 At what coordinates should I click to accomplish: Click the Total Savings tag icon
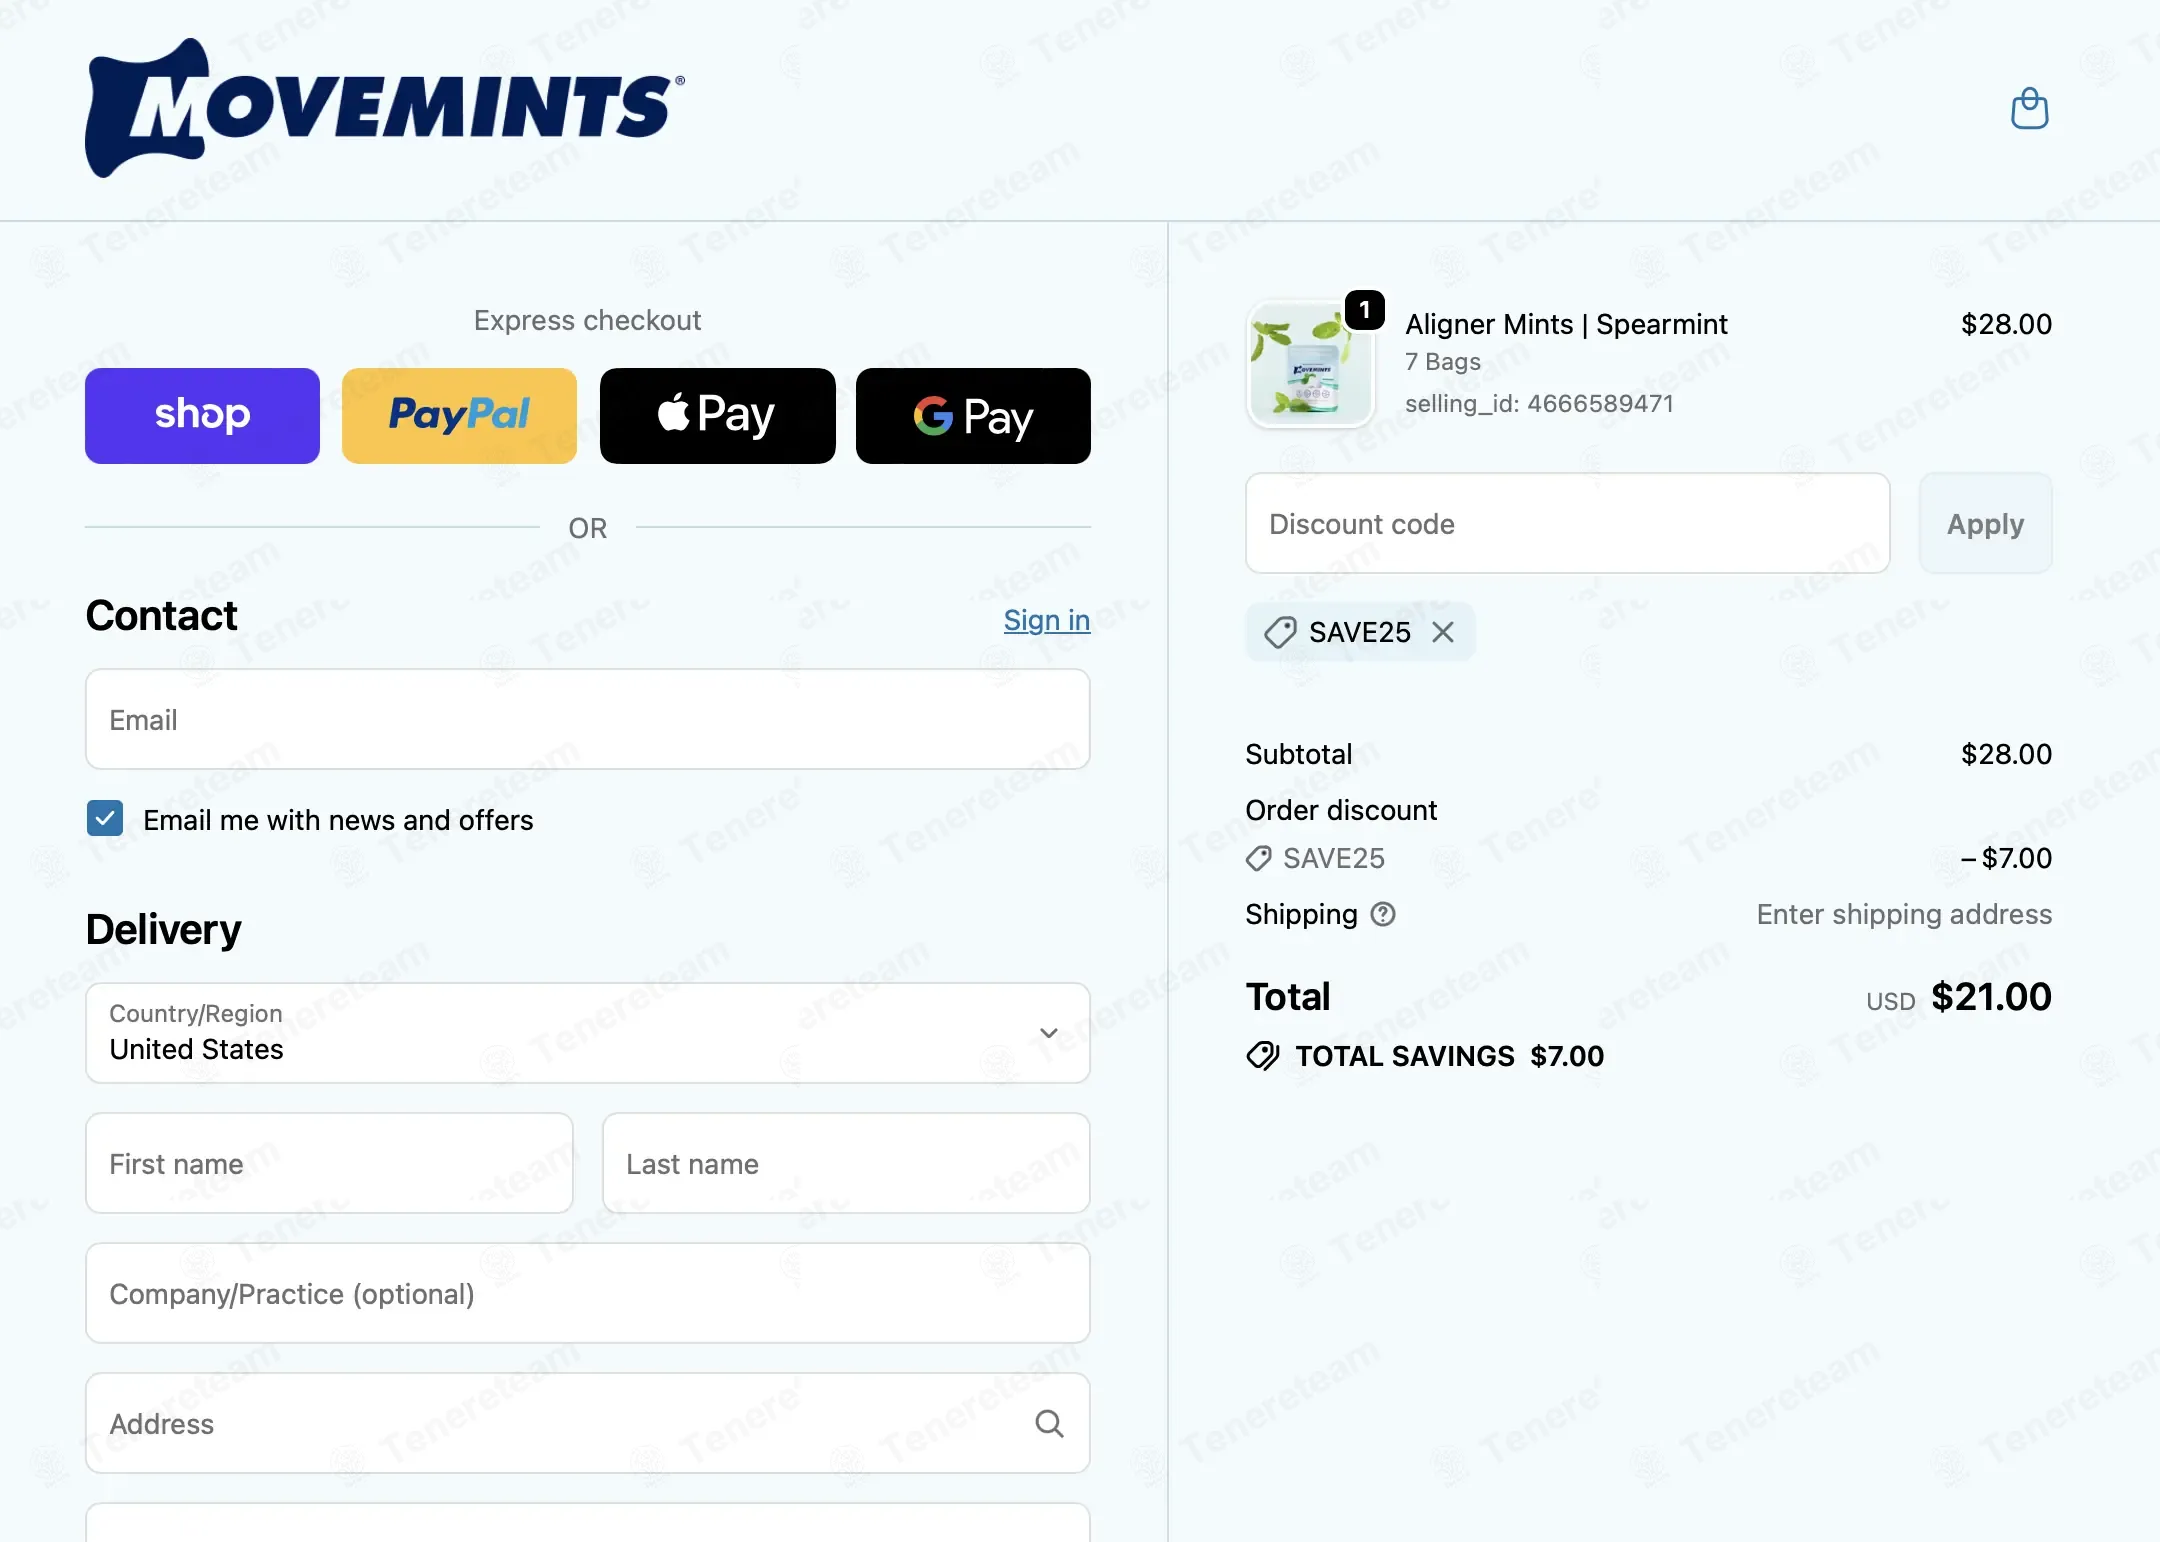click(1262, 1056)
